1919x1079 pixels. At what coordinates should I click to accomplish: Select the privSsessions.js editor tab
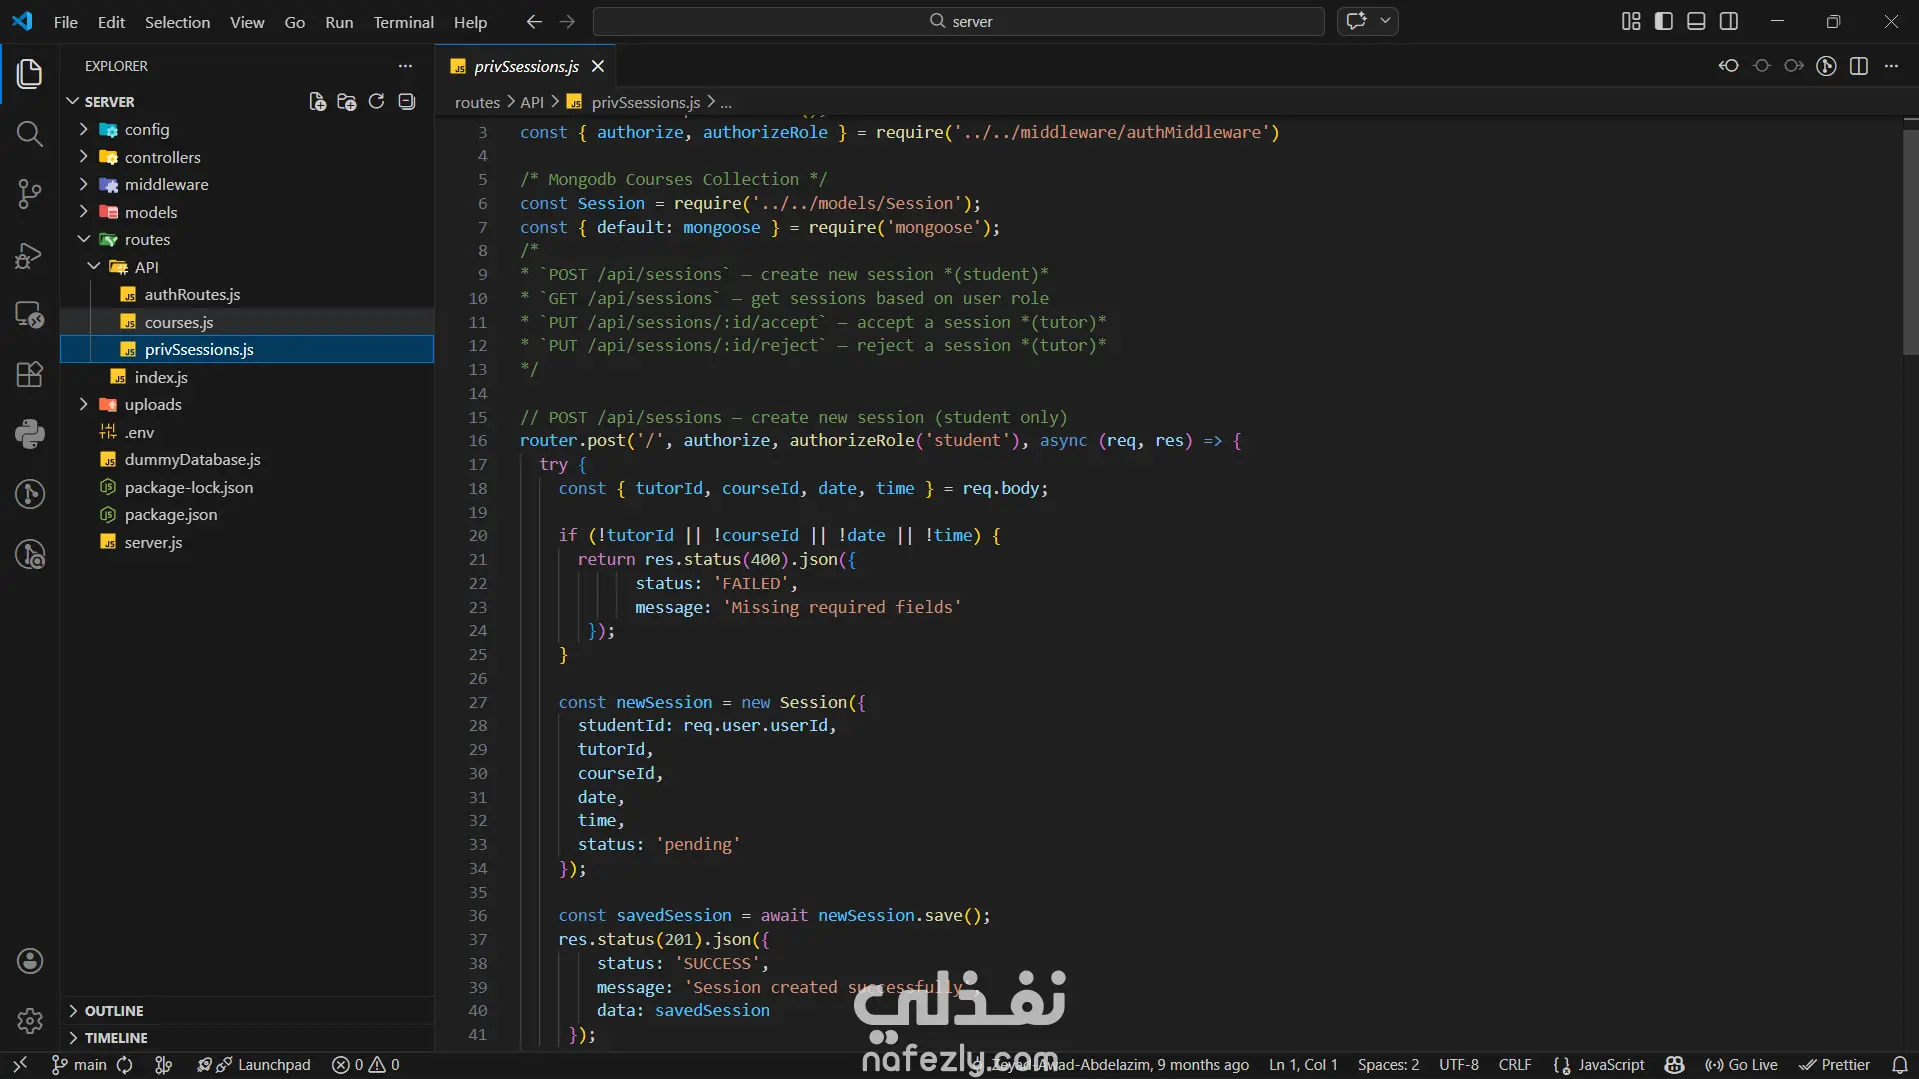pyautogui.click(x=526, y=66)
